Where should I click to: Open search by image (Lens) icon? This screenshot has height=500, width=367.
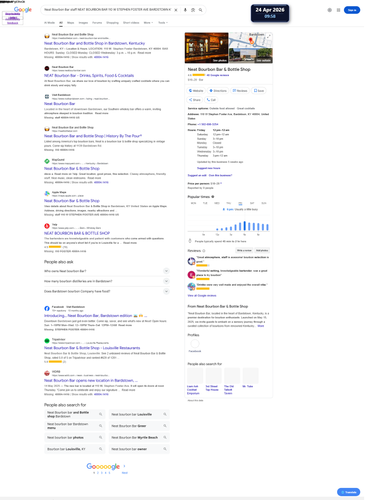(193, 10)
